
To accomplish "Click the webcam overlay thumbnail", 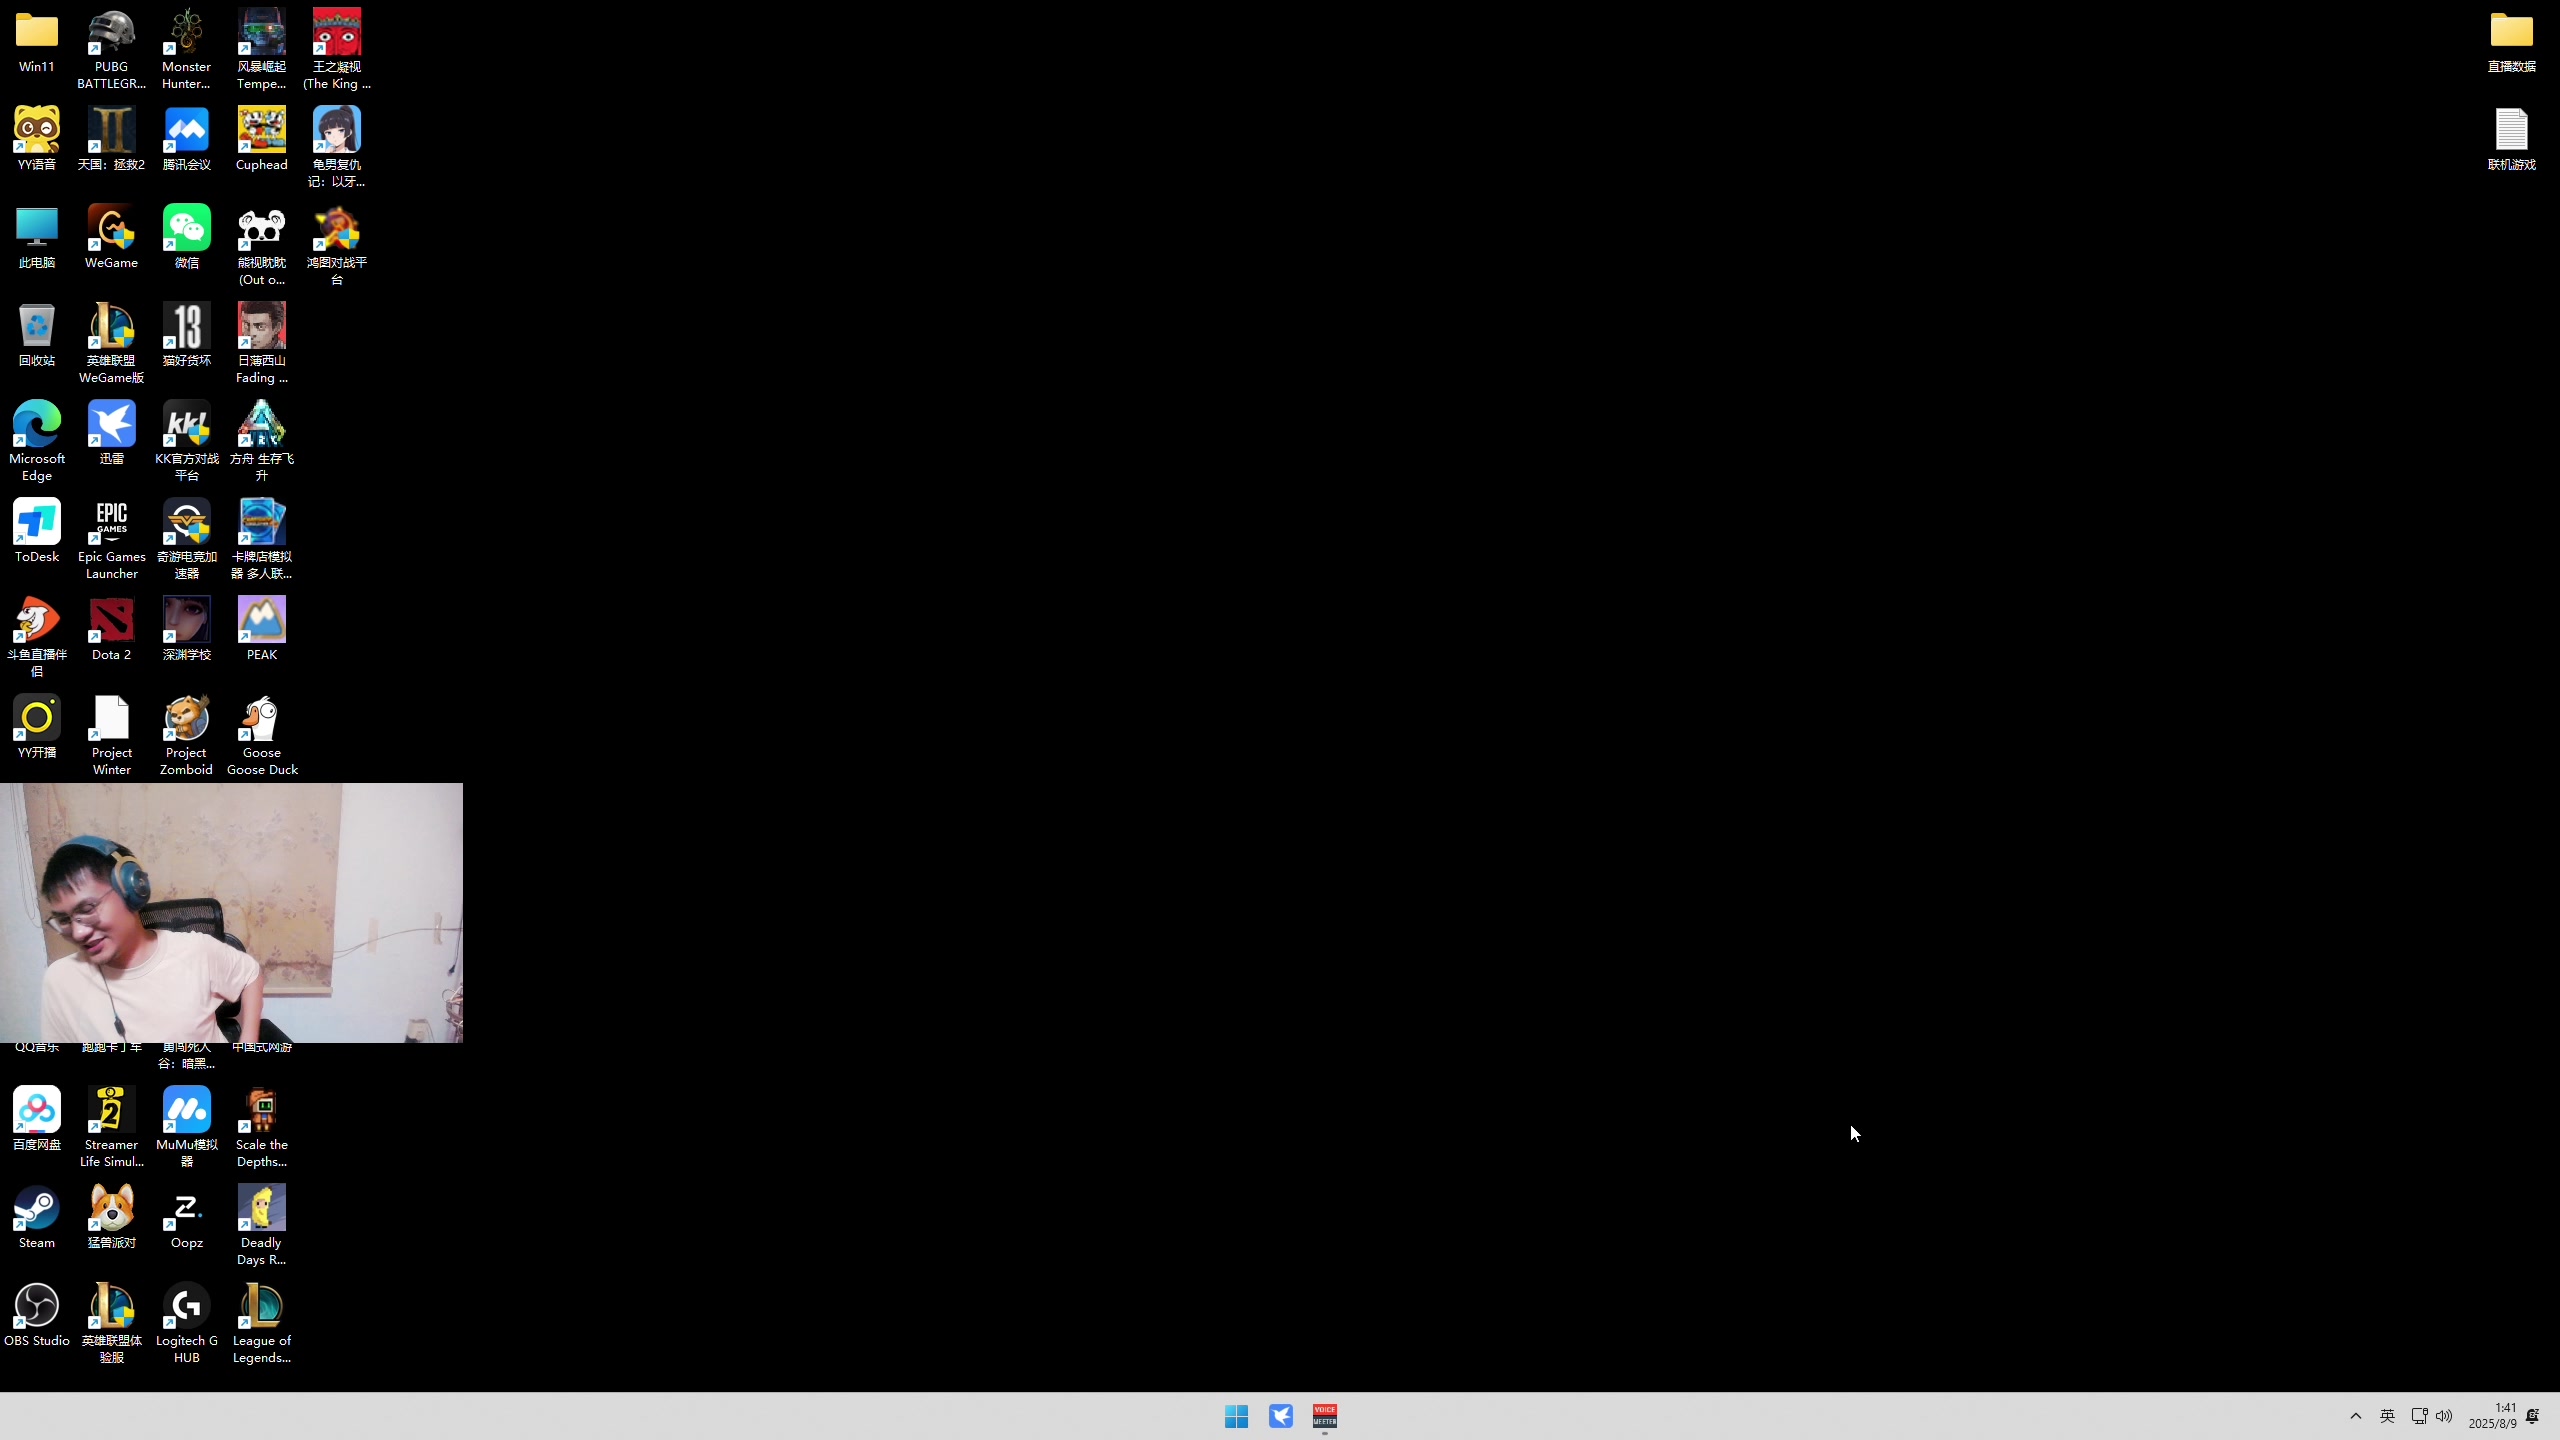I will 231,913.
